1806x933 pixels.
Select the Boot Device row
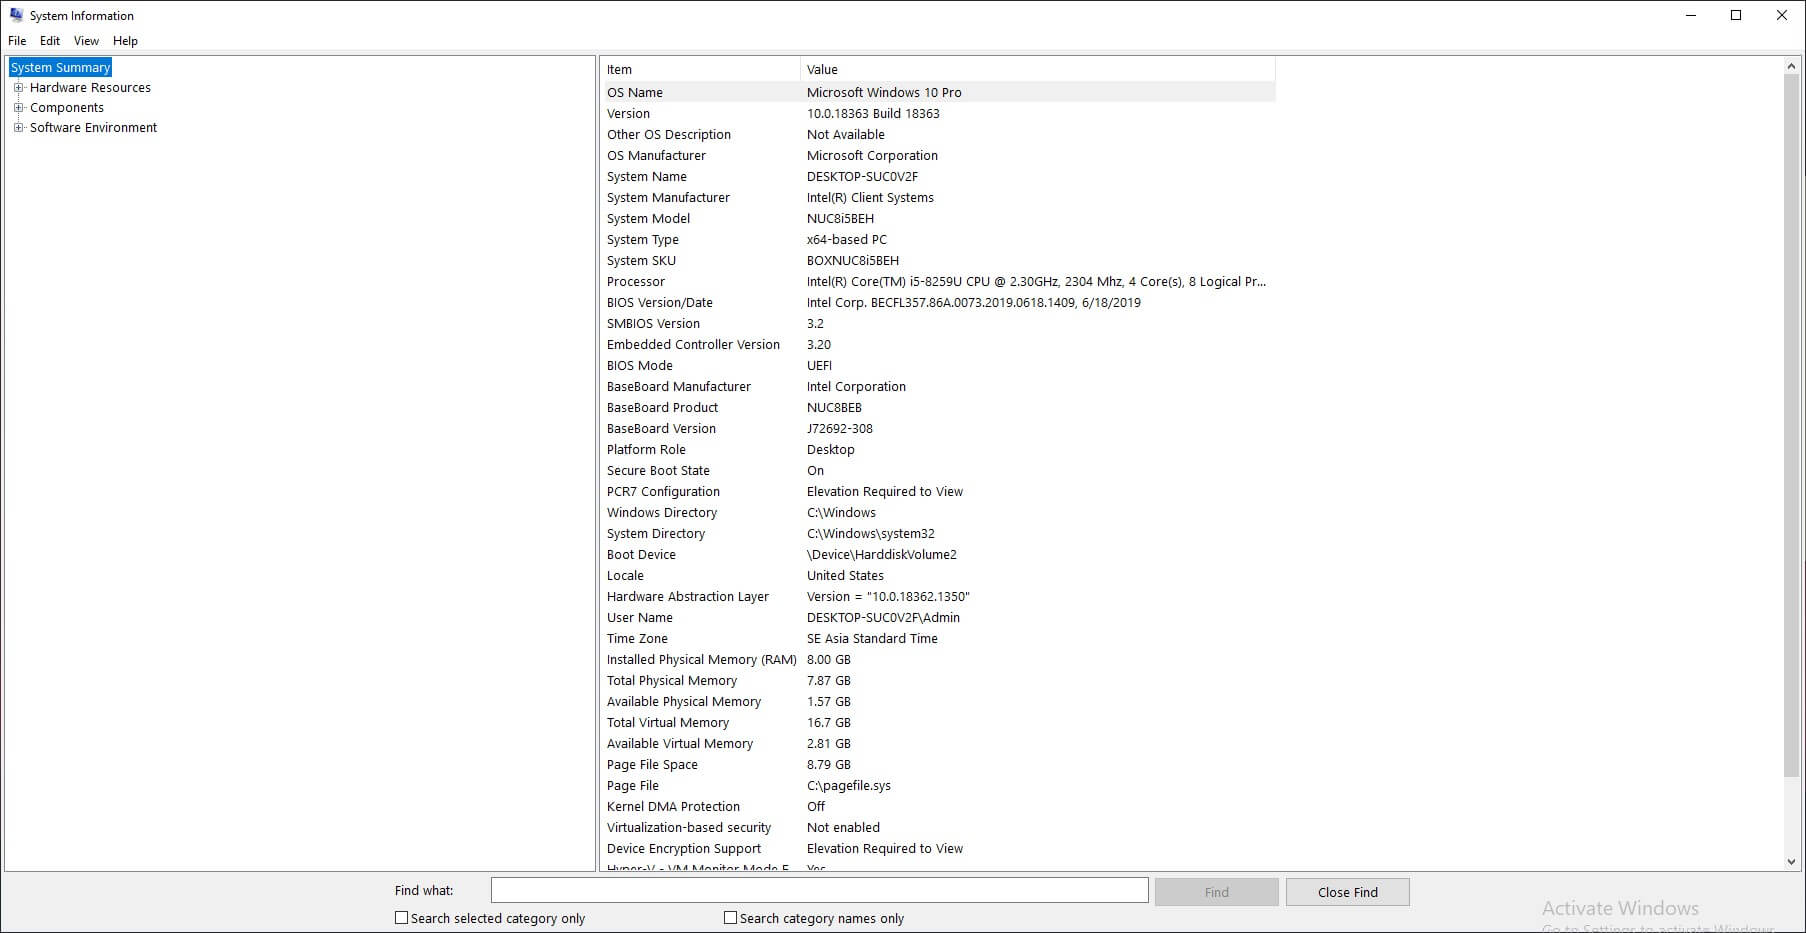(938, 554)
